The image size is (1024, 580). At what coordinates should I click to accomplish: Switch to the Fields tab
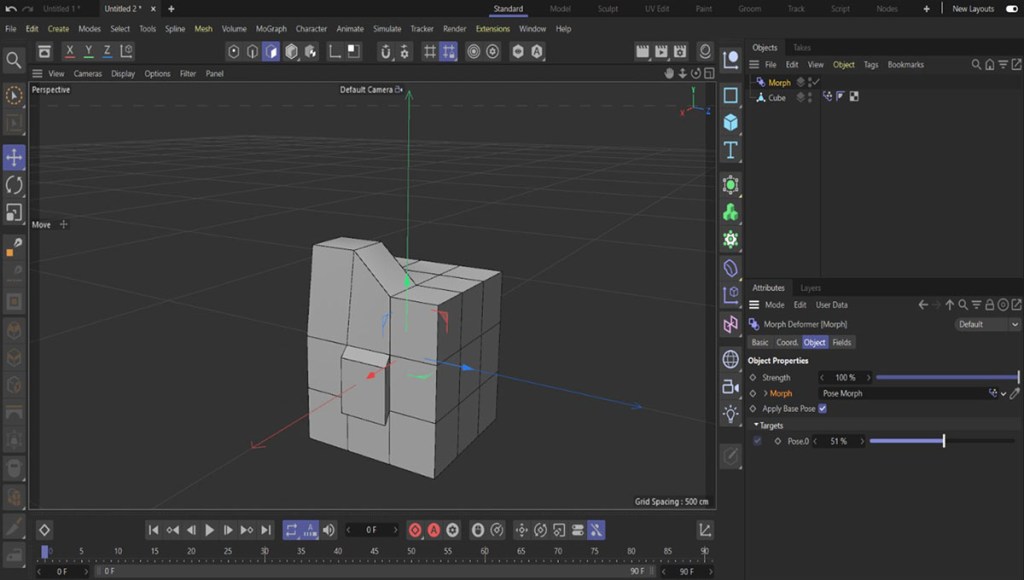pos(842,342)
